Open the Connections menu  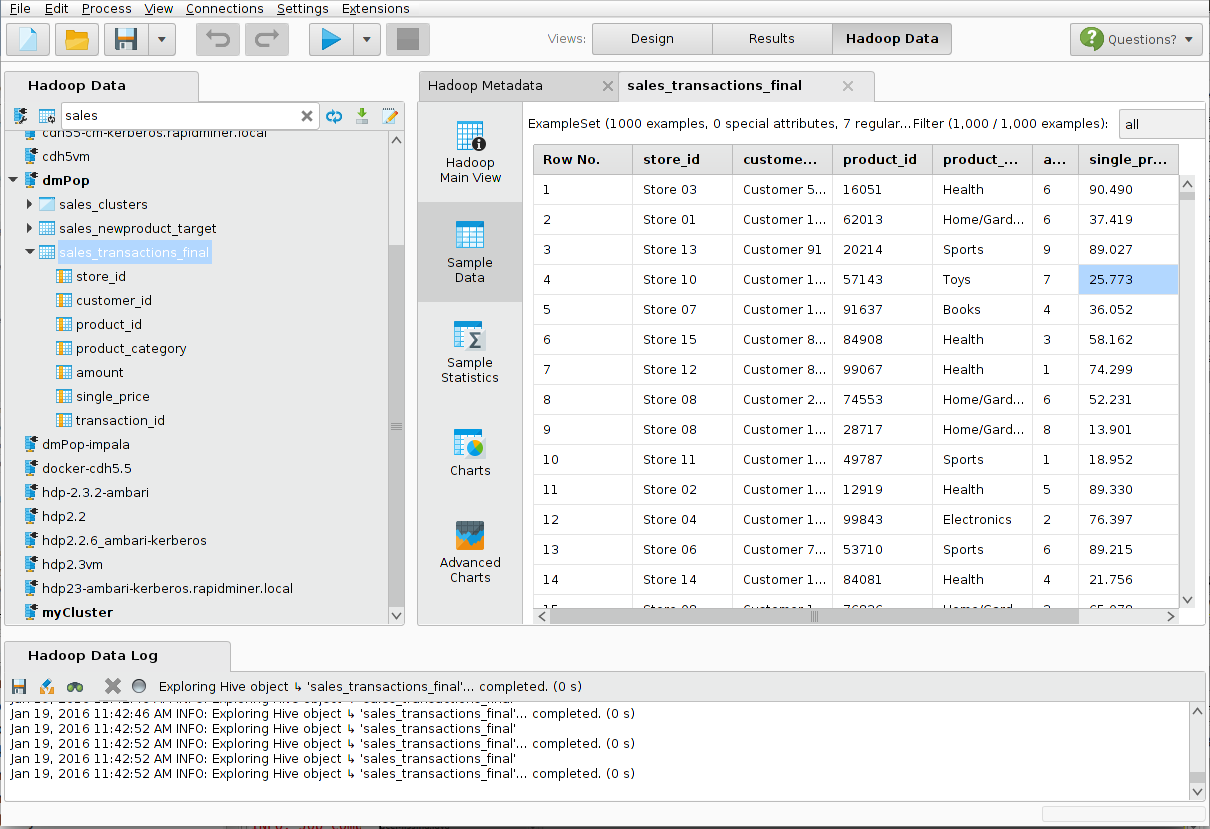click(224, 8)
